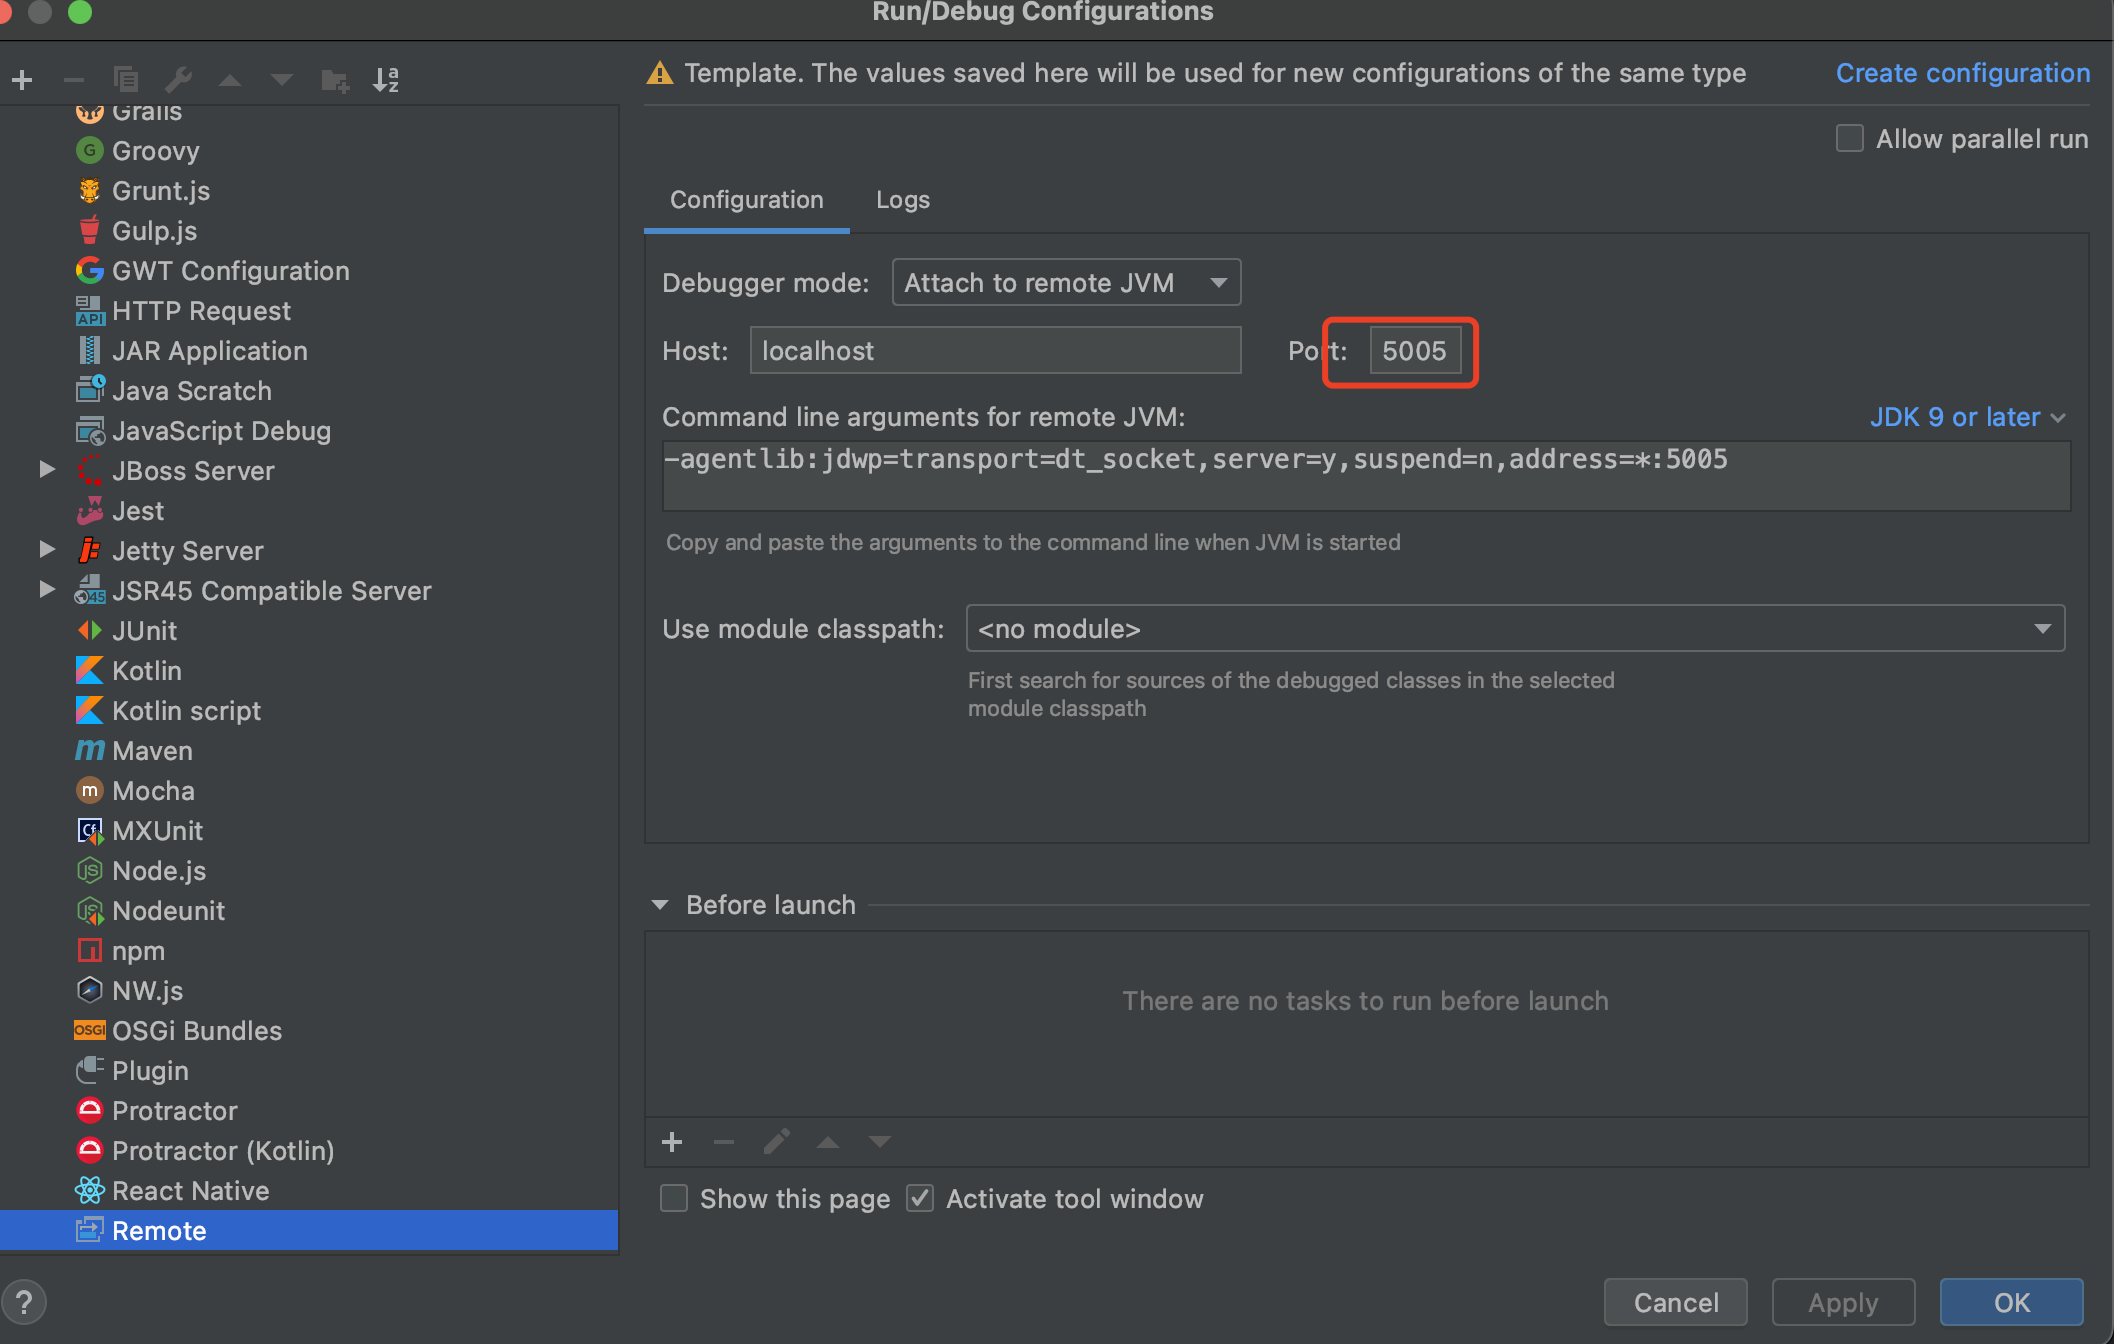Expand JSR45 Compatible Server node
2114x1344 pixels.
[46, 589]
